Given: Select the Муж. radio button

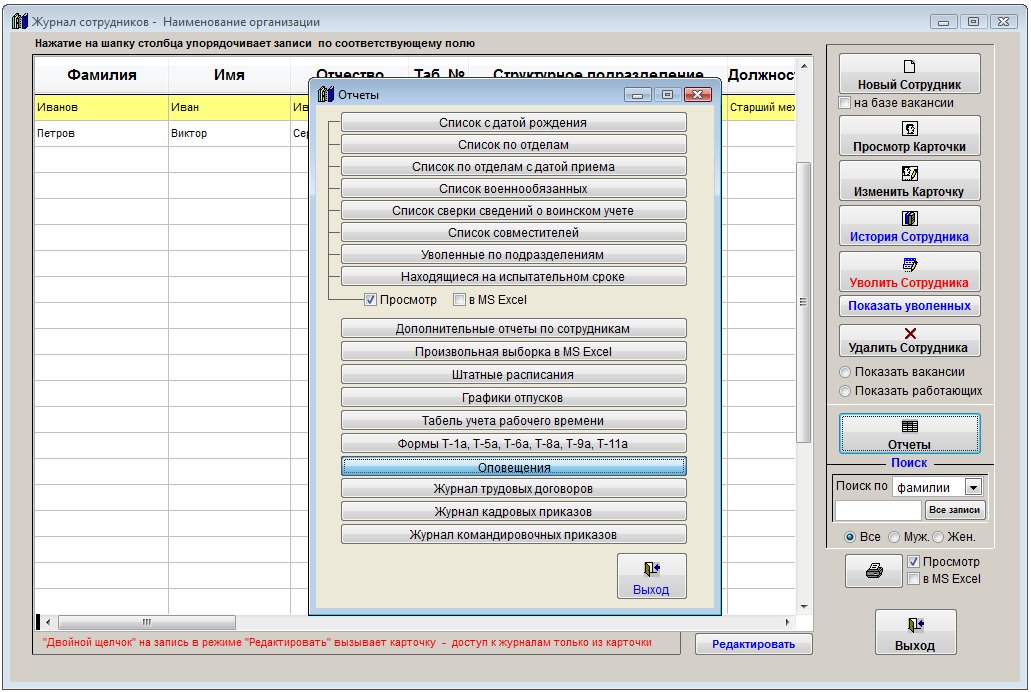Looking at the screenshot, I should tap(894, 537).
